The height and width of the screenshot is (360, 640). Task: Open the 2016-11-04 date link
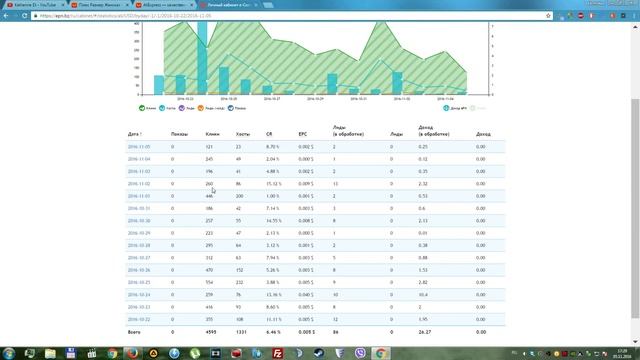pyautogui.click(x=139, y=159)
